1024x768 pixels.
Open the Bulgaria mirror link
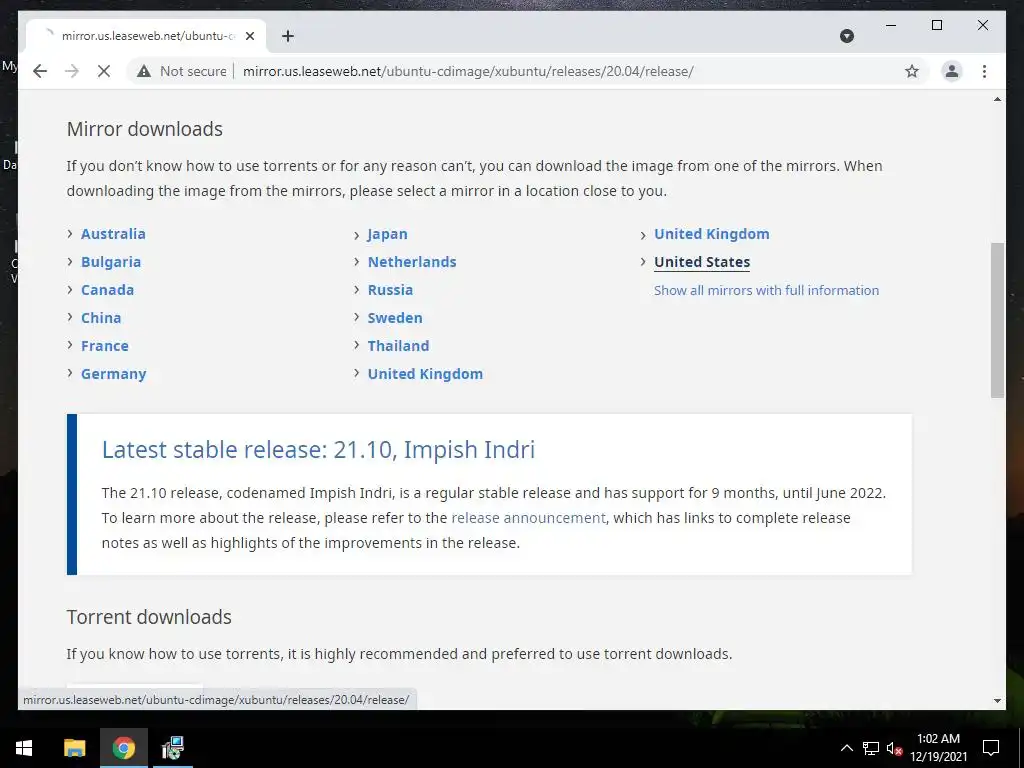[x=111, y=262]
